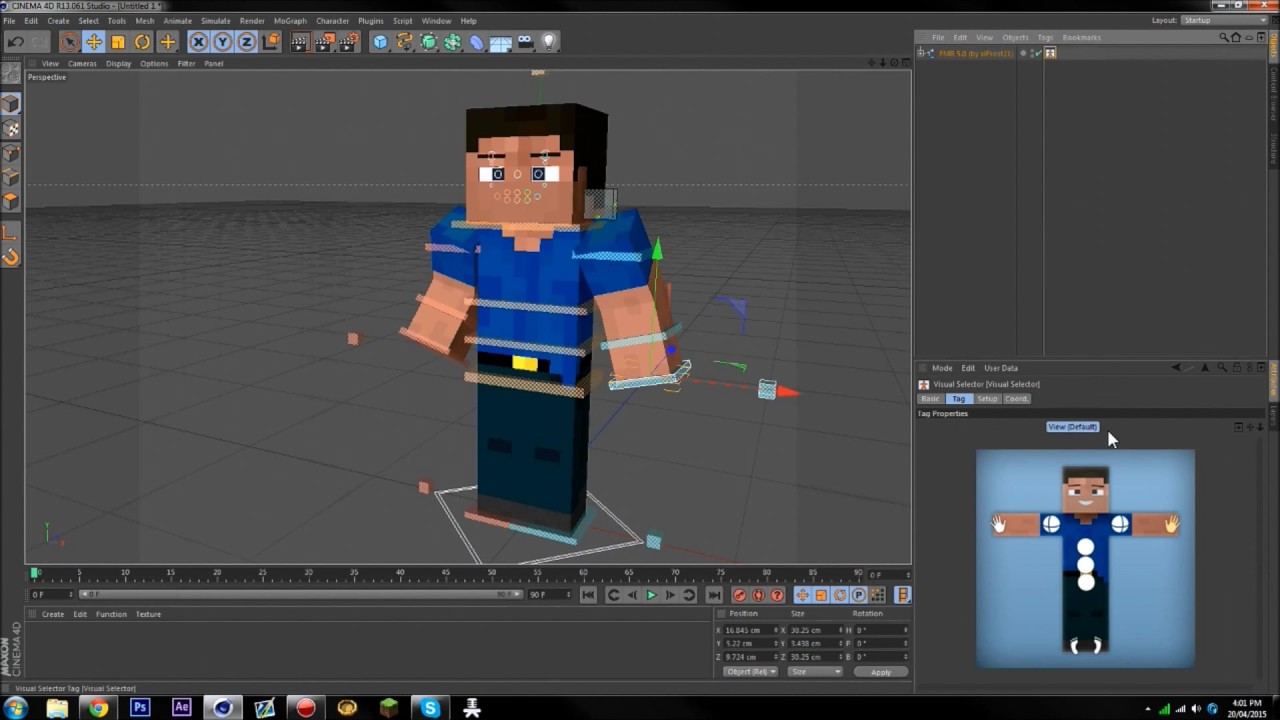Add a camera object from the toolbar
1280x720 pixels.
coord(524,41)
